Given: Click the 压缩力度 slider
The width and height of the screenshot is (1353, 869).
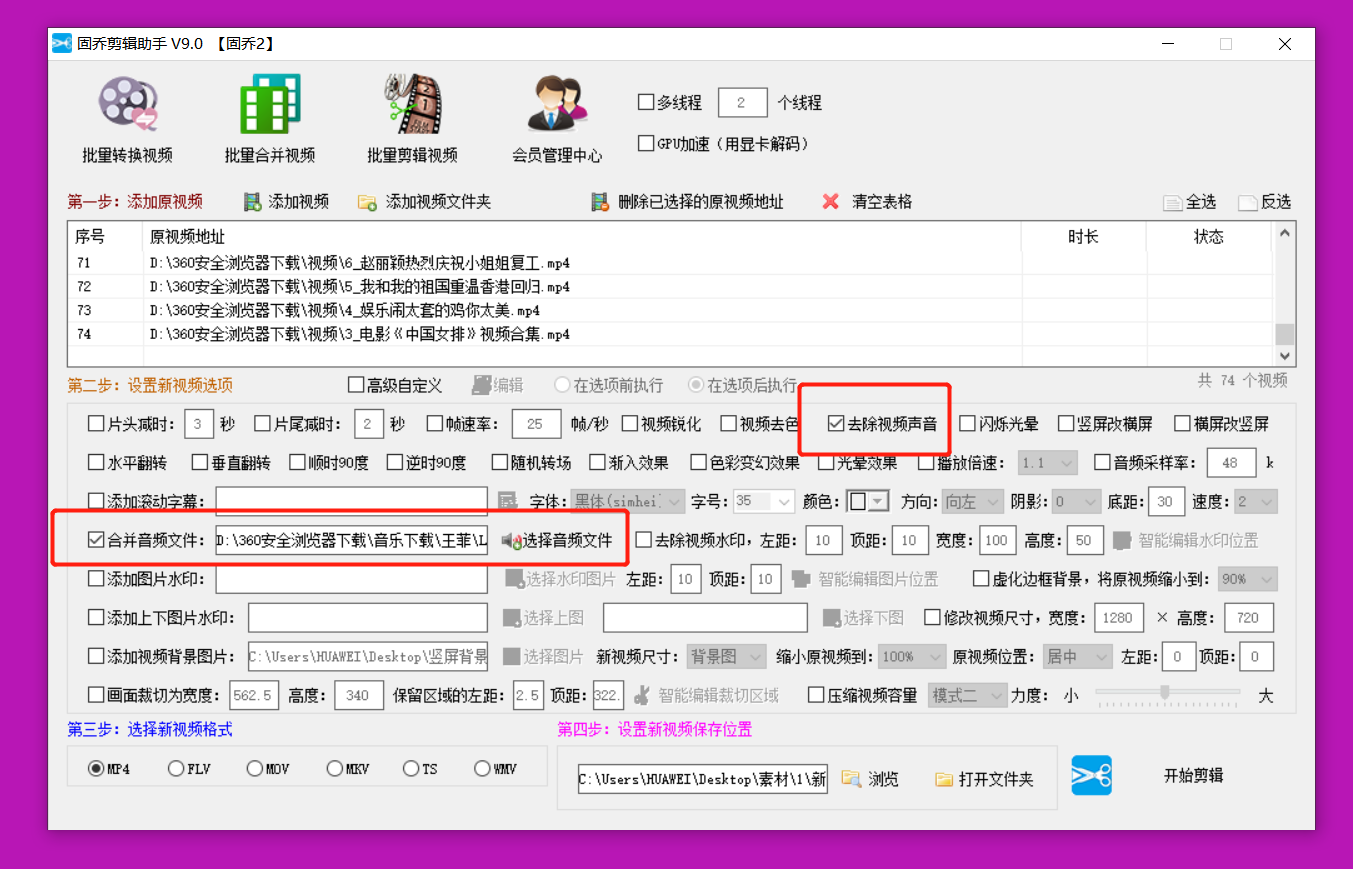Looking at the screenshot, I should 1167,694.
